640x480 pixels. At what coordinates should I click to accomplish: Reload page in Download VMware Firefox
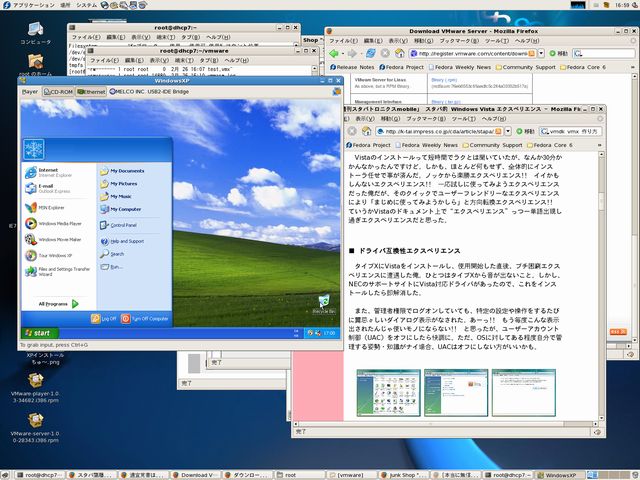[x=371, y=53]
